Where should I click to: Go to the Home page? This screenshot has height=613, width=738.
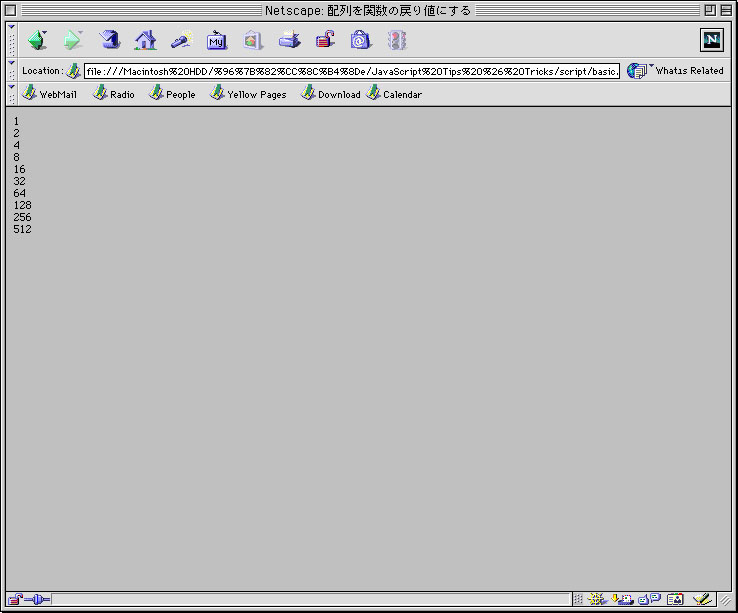click(x=145, y=40)
